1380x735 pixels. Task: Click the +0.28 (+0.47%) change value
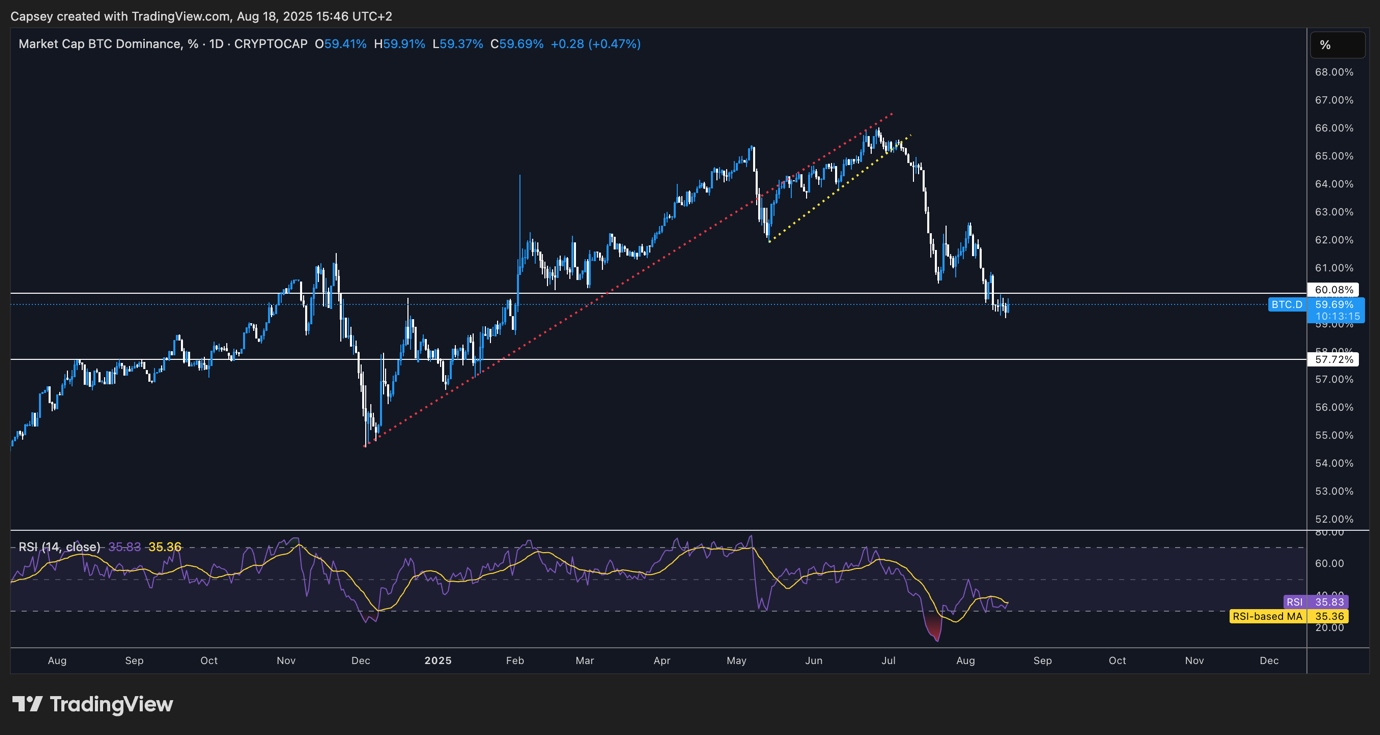point(596,44)
